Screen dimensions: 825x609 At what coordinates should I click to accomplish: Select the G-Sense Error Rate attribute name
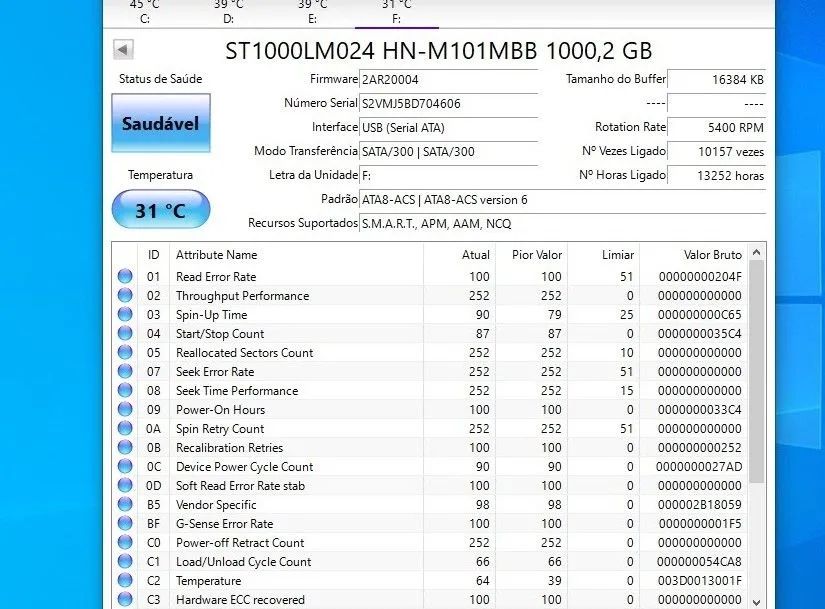(x=225, y=524)
